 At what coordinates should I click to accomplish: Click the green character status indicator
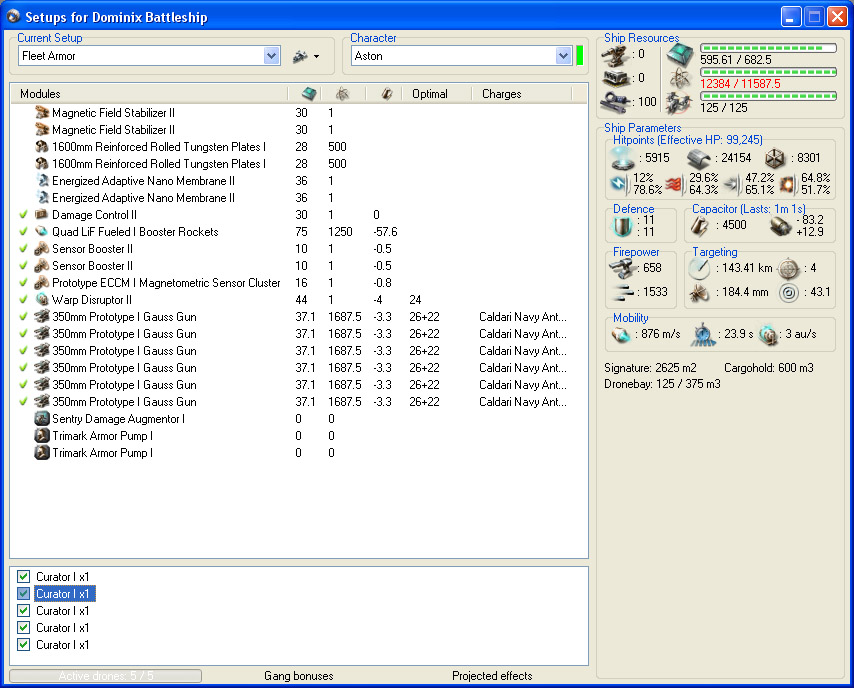click(580, 56)
